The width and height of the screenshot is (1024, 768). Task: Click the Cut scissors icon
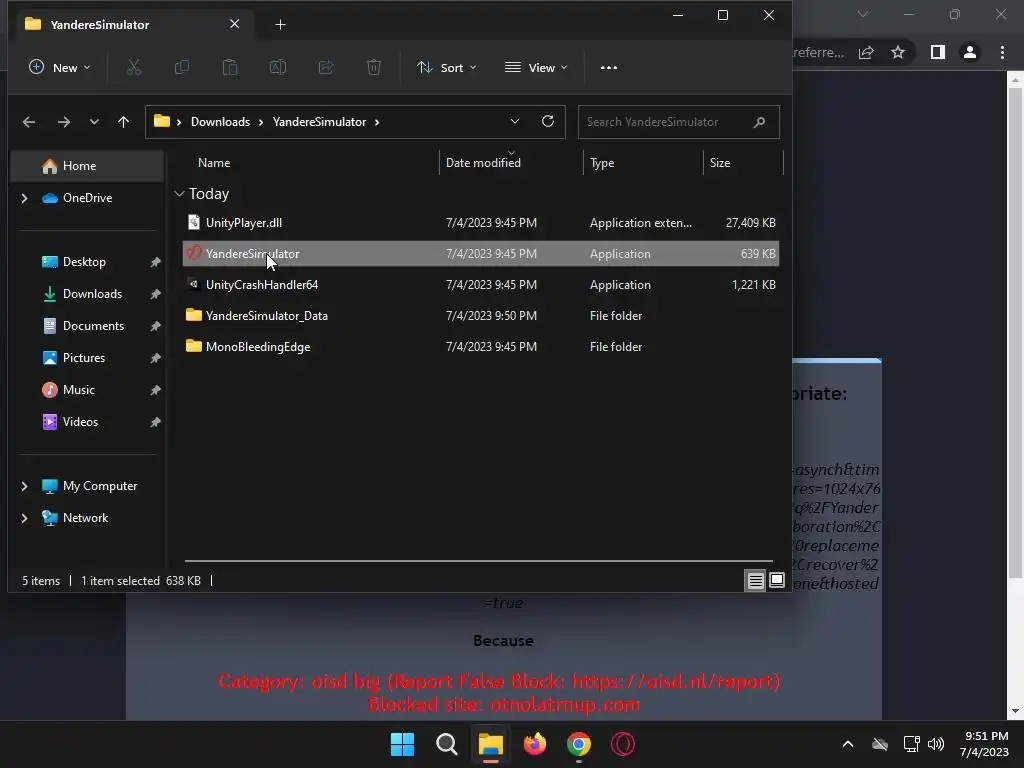click(x=133, y=67)
